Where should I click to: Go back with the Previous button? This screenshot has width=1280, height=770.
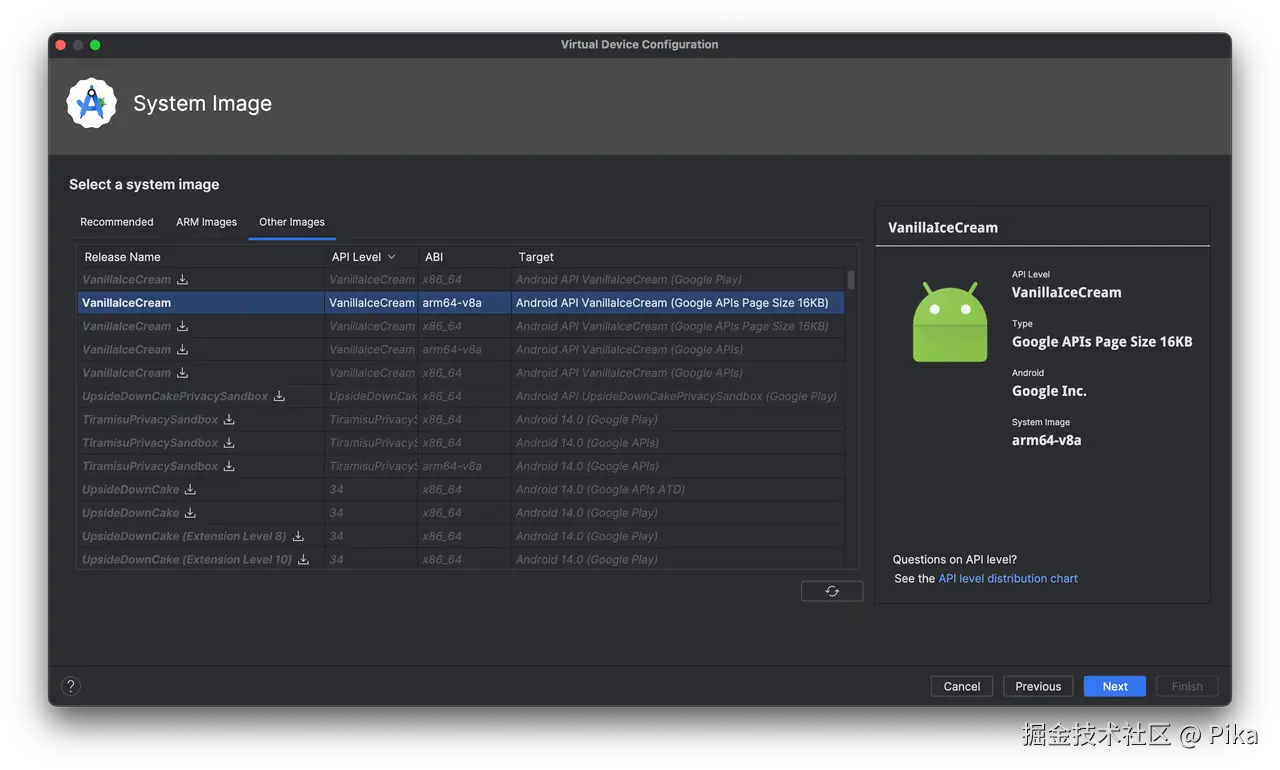(x=1038, y=686)
